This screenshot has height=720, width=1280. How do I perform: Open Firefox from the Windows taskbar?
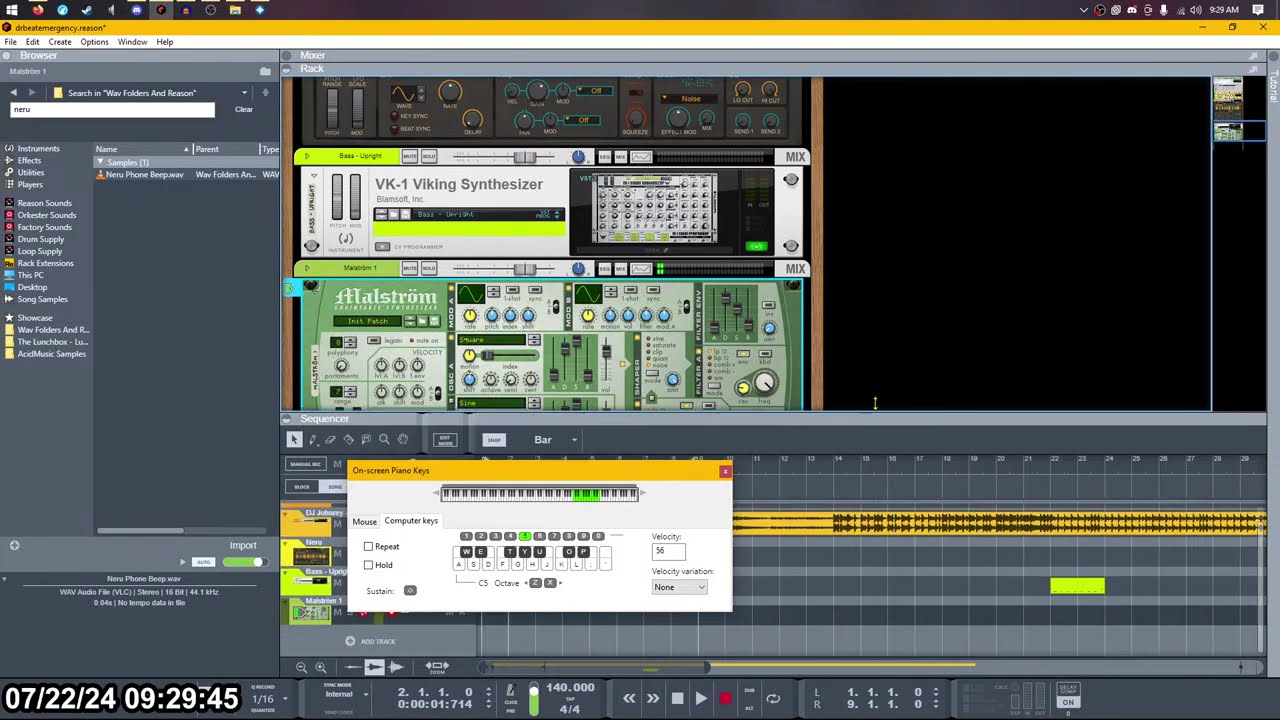[x=39, y=10]
